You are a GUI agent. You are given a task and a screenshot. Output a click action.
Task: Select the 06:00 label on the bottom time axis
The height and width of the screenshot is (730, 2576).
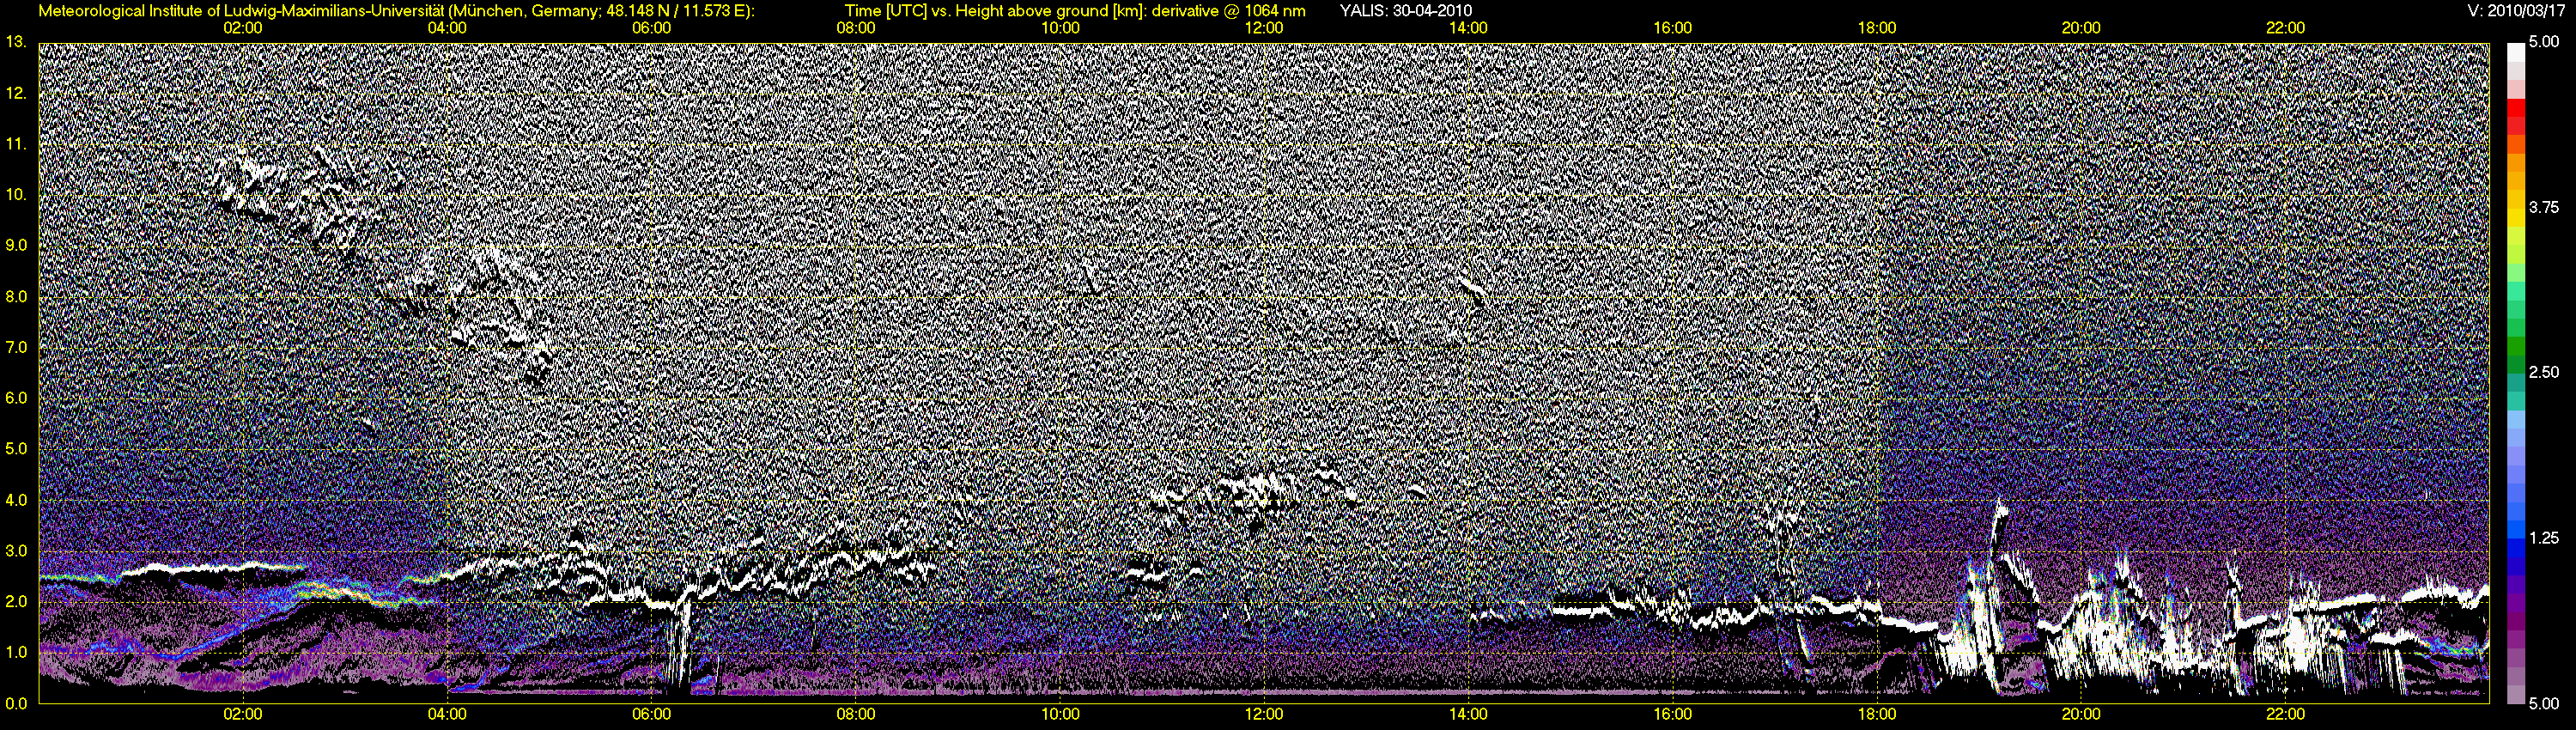pyautogui.click(x=651, y=714)
